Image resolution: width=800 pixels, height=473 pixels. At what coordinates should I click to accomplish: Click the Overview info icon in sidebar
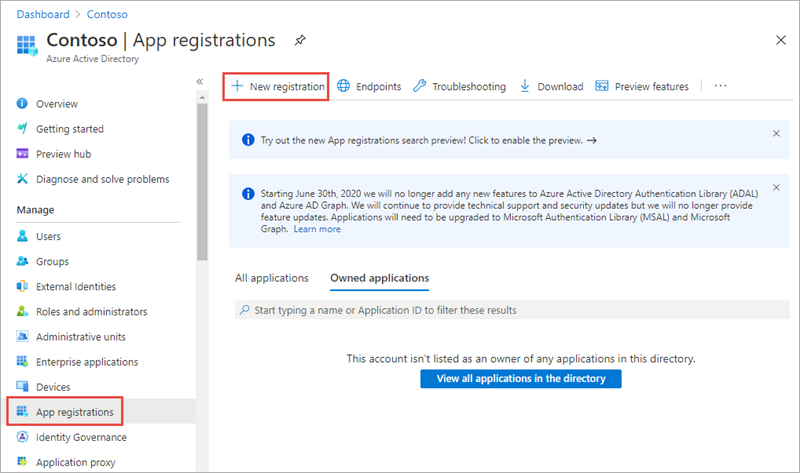[22, 104]
